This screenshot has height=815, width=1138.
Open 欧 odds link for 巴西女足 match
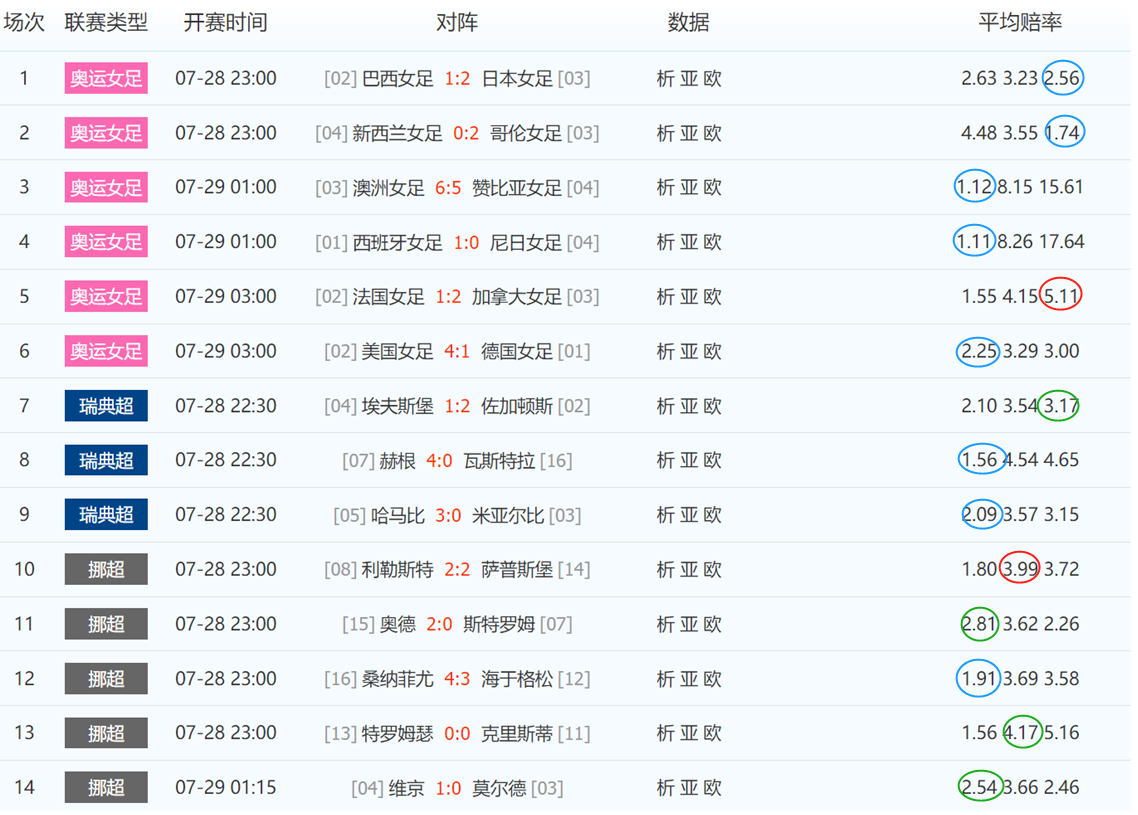(x=713, y=78)
